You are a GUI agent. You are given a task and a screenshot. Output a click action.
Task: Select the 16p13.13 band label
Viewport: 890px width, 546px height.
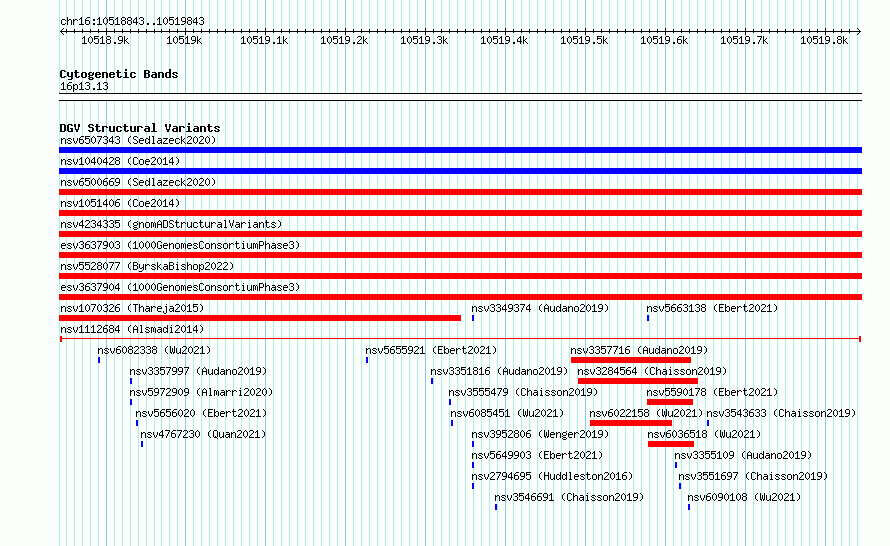coord(84,86)
